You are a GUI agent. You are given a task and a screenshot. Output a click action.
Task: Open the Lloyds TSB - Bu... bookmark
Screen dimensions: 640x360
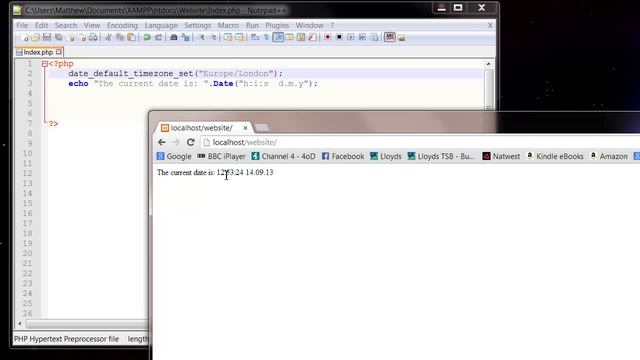pyautogui.click(x=441, y=156)
